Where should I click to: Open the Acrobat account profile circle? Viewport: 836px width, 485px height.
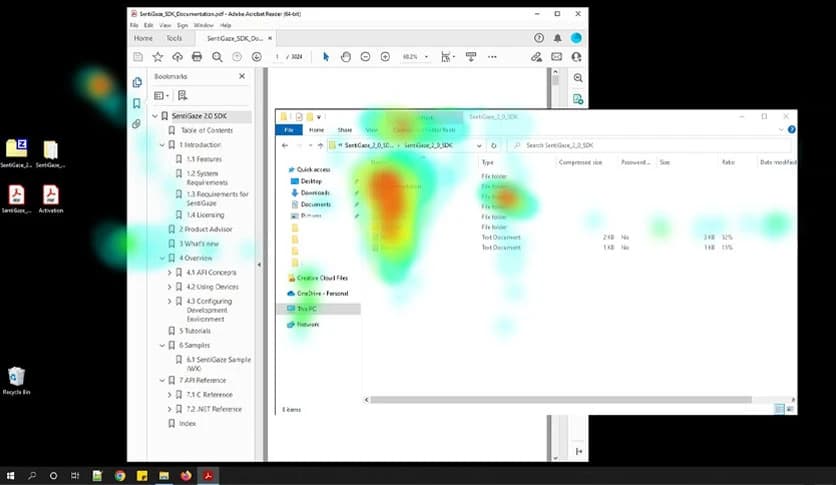coord(576,38)
